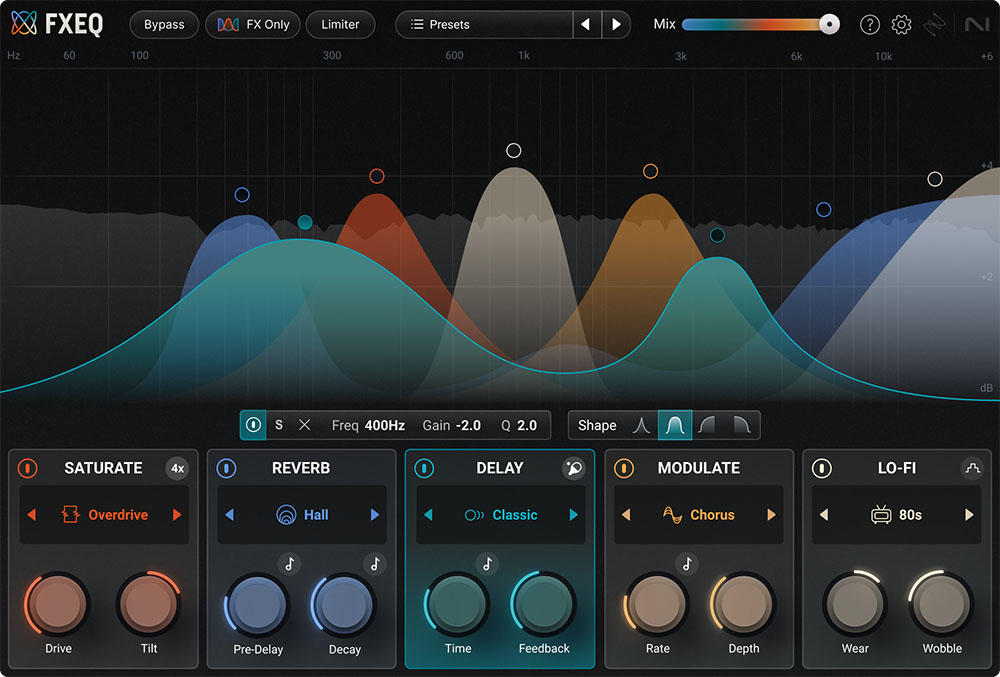Select the previous Modulate mode from Chorus
The height and width of the screenshot is (677, 1000).
click(x=626, y=514)
